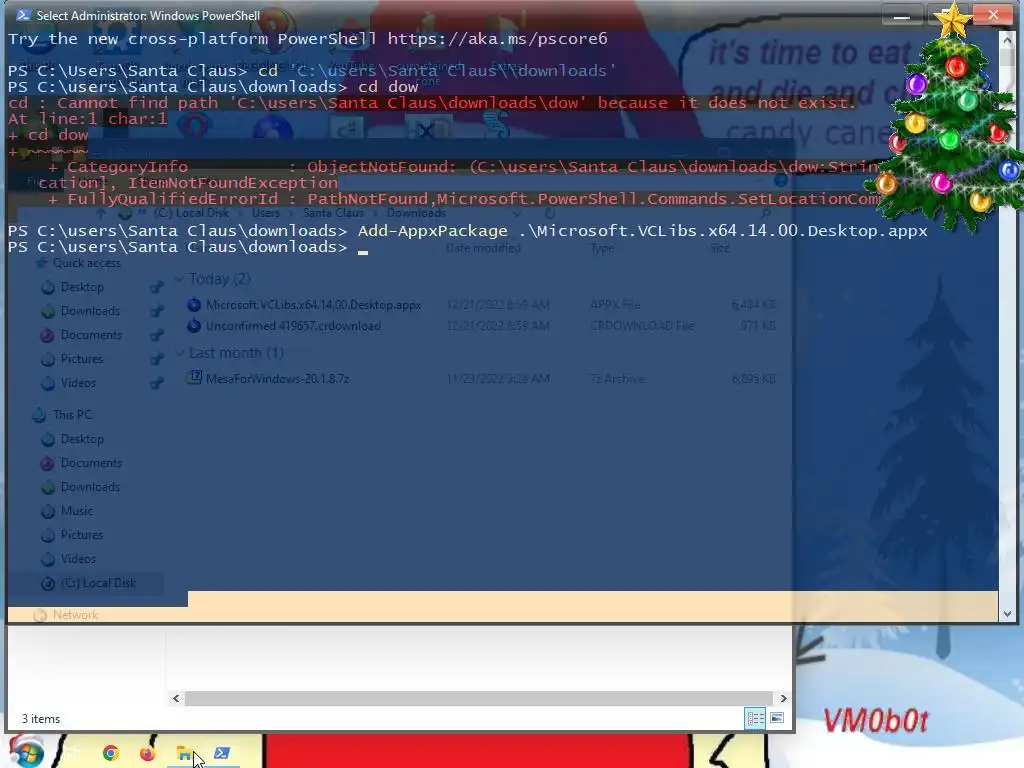This screenshot has height=768, width=1024.
Task: Switch Explorer to details view
Action: 756,718
